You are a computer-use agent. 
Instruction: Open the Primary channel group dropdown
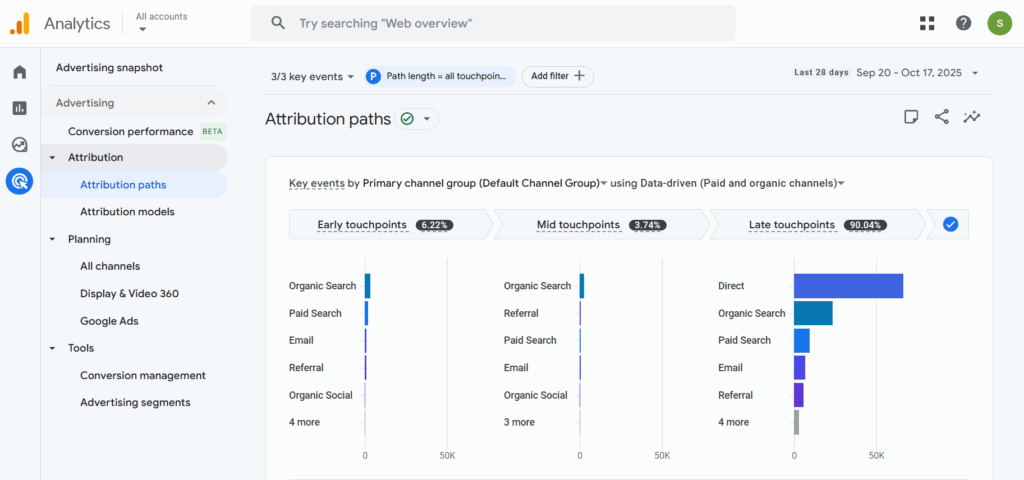(485, 183)
